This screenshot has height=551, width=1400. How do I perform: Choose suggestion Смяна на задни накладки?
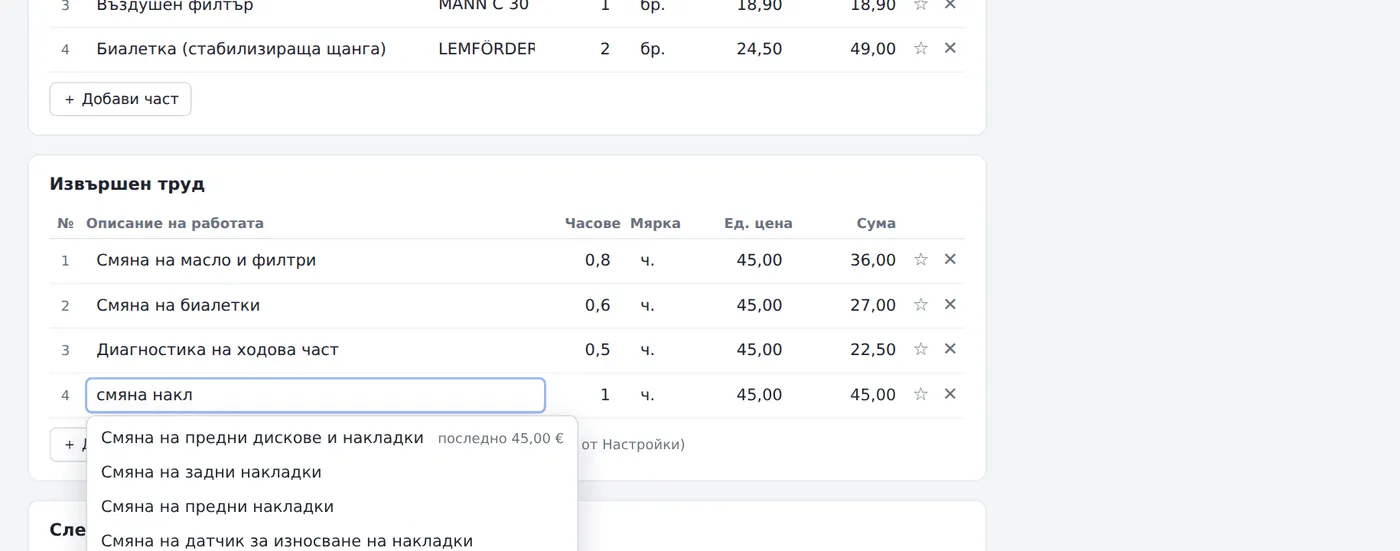(x=332, y=472)
